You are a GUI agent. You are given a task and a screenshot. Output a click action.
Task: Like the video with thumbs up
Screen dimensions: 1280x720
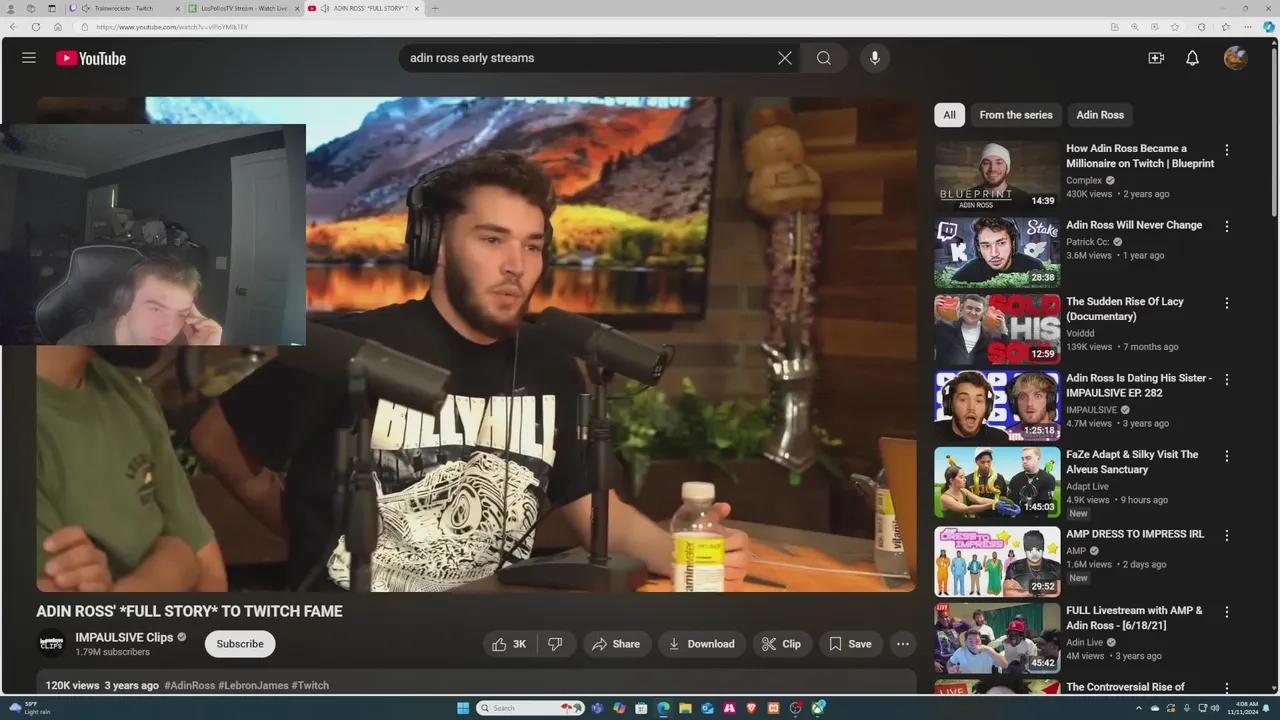click(510, 644)
